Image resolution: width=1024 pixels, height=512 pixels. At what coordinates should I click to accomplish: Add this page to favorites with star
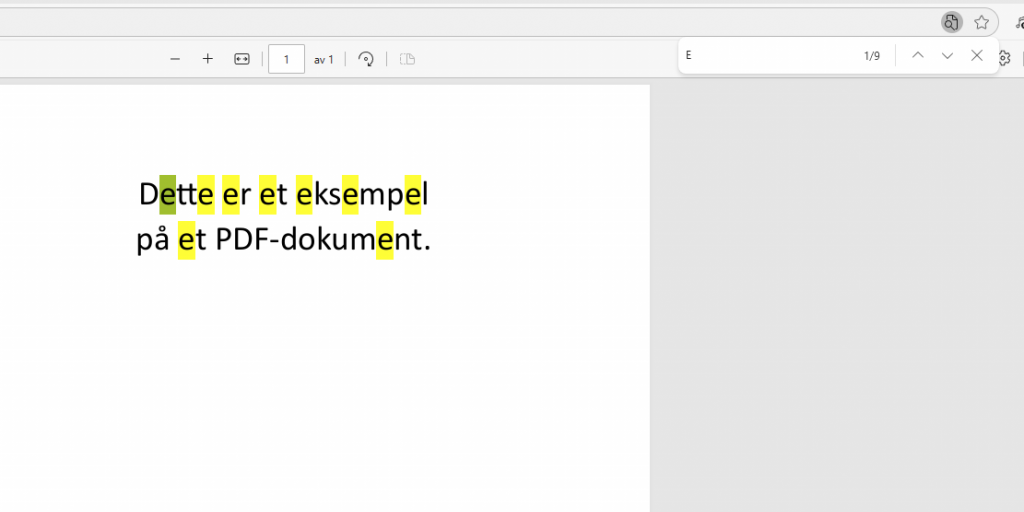982,22
